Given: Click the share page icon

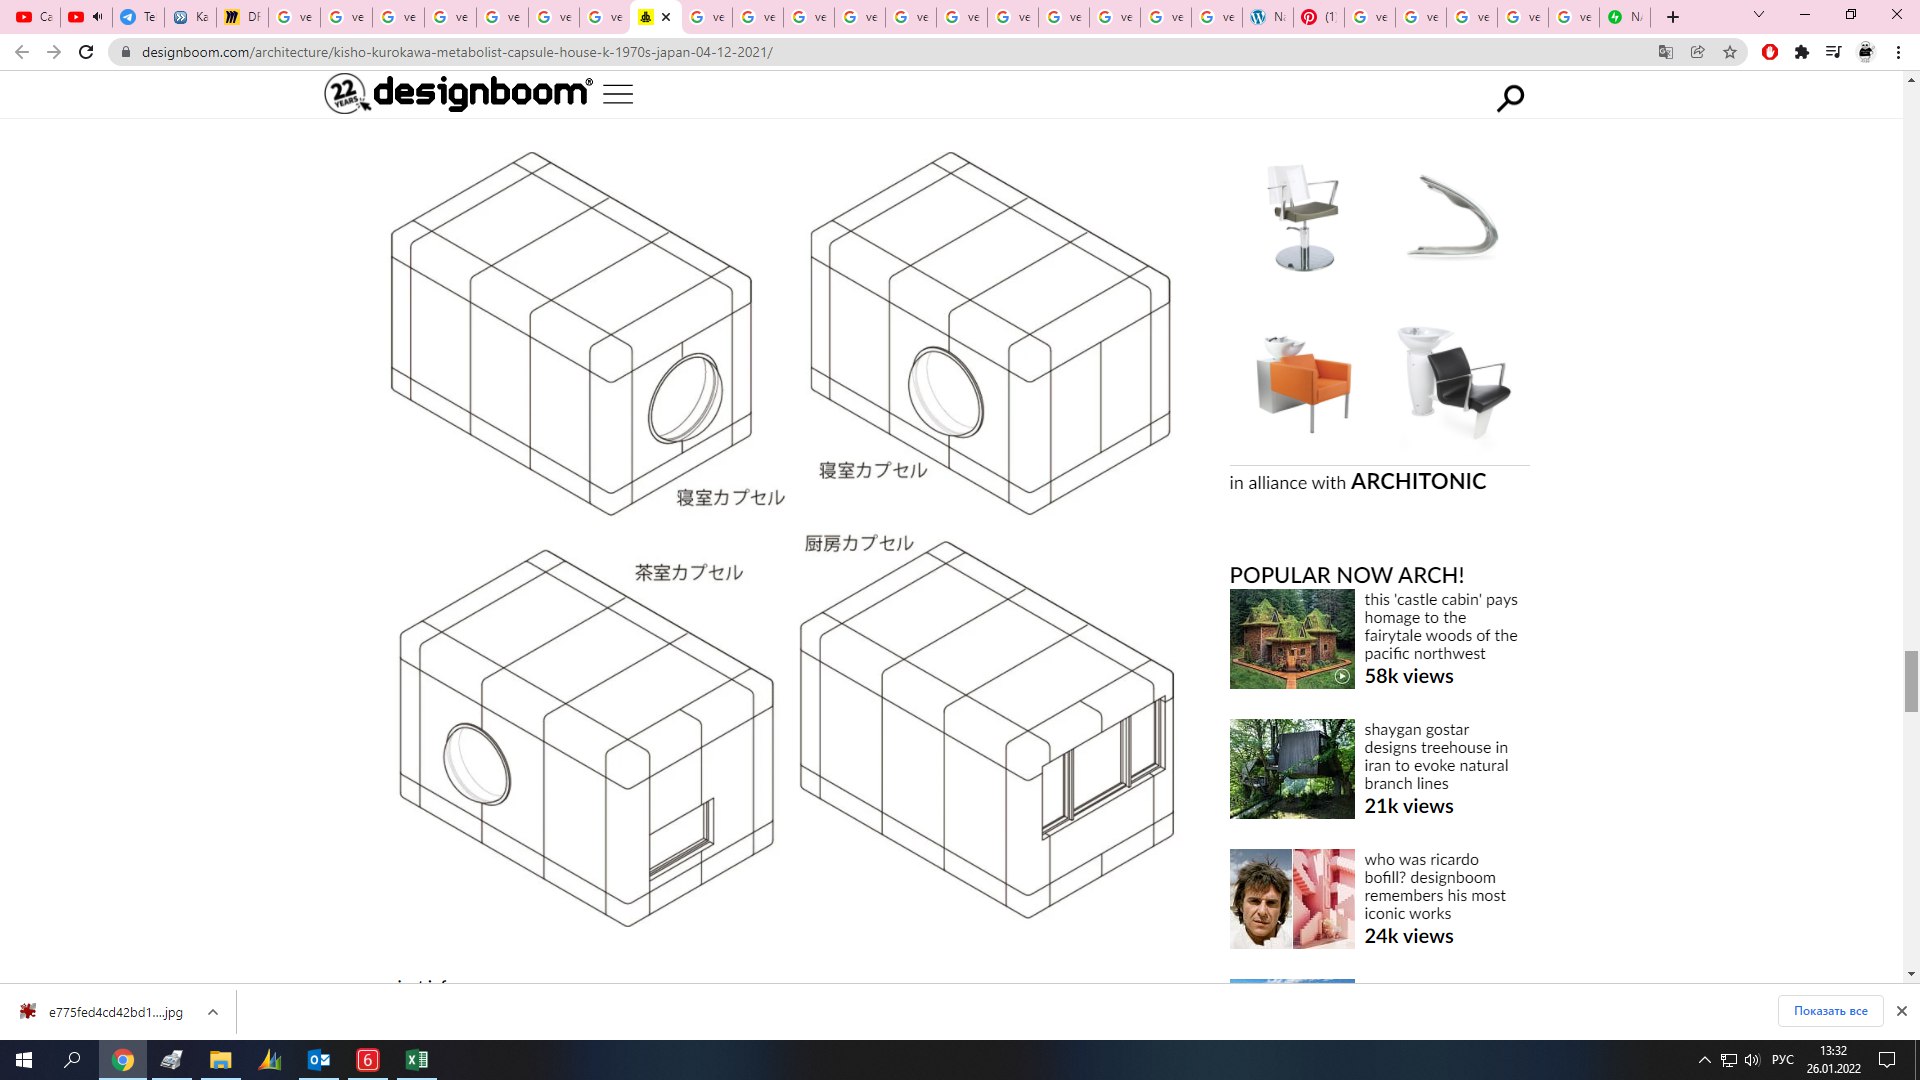Looking at the screenshot, I should click(x=1698, y=52).
